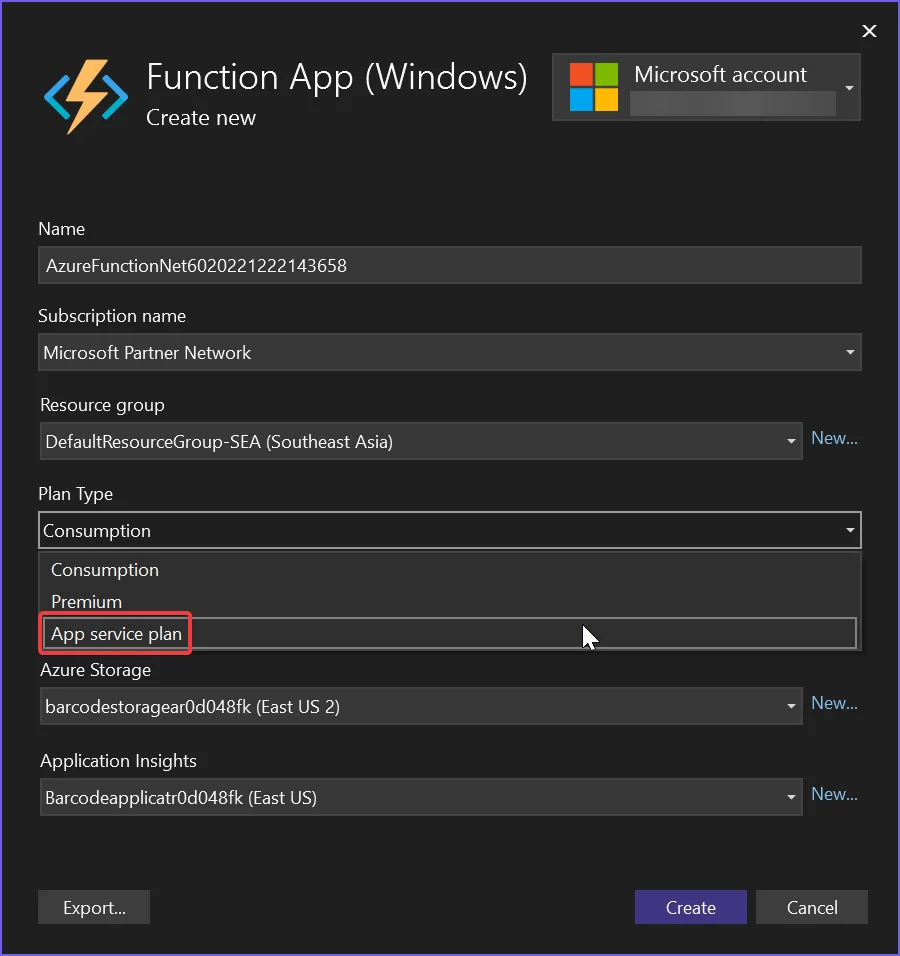Click the Microsoft four-color logo
The image size is (900, 956).
594,87
